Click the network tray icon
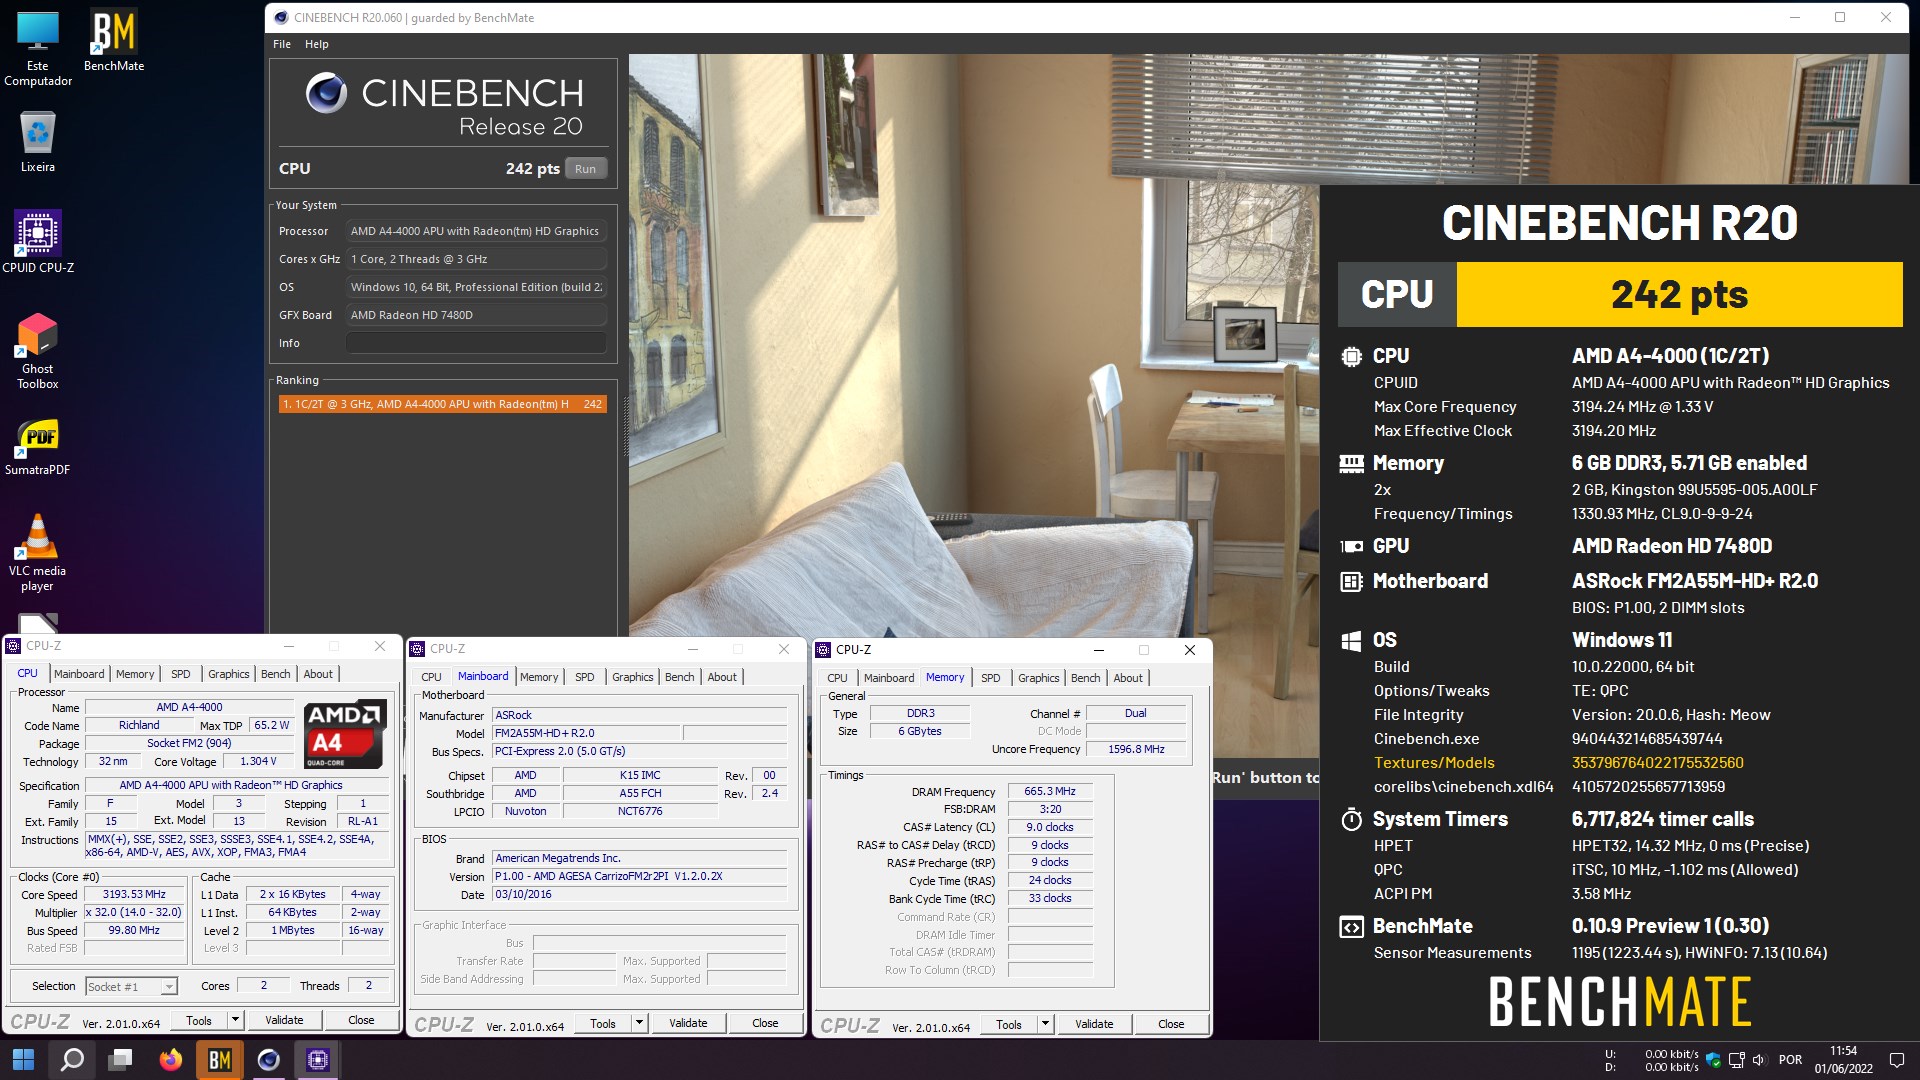The width and height of the screenshot is (1920, 1080). click(1736, 1060)
